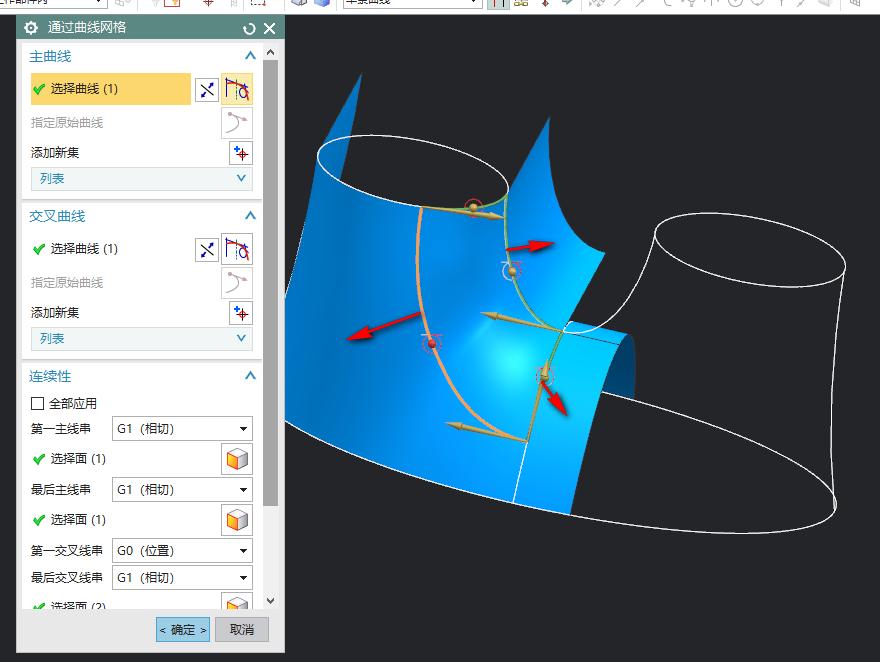
Task: Click the 取消 button
Action: pos(242,630)
